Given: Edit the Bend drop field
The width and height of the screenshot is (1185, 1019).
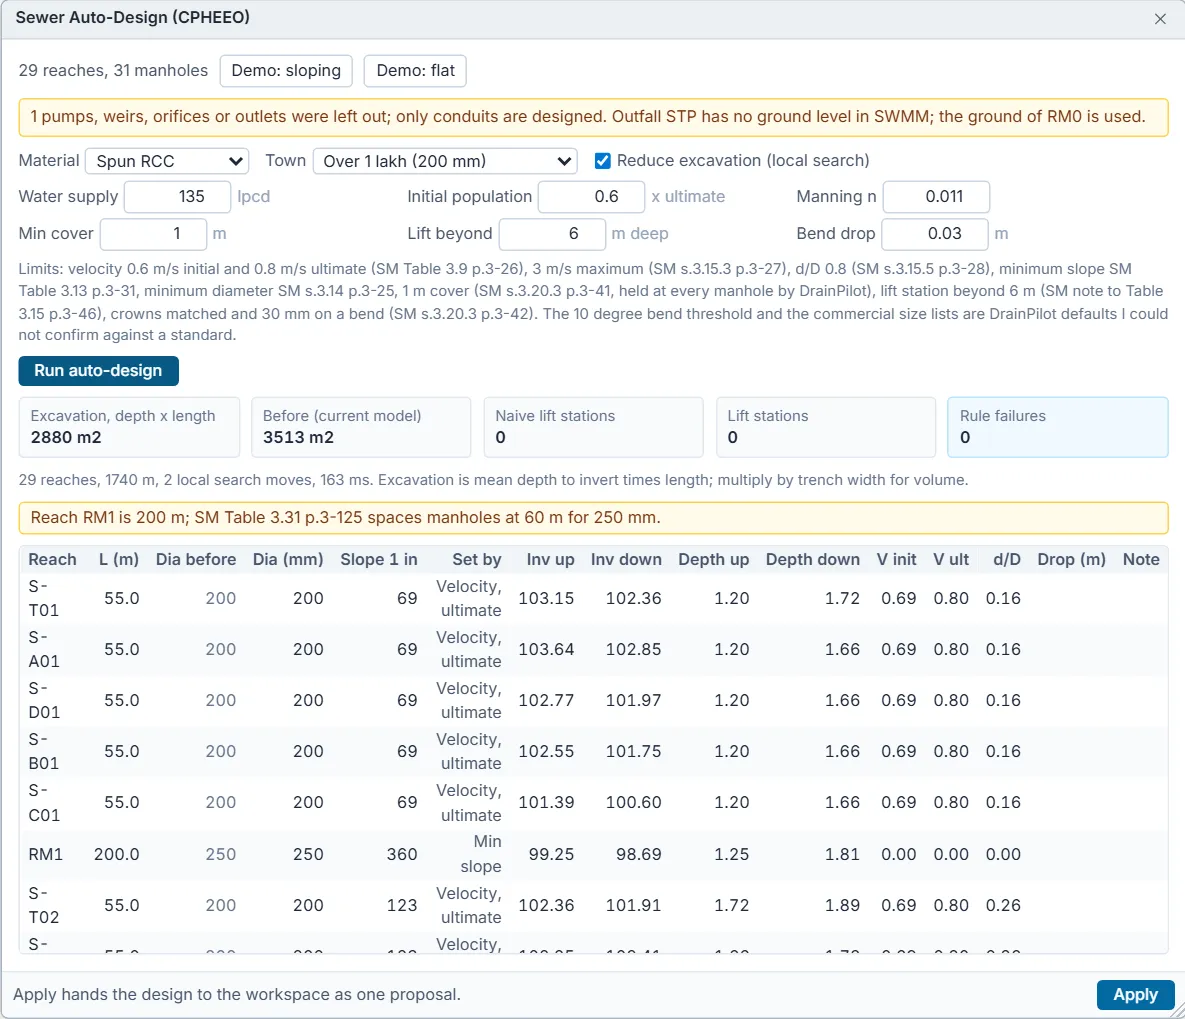Looking at the screenshot, I should coord(935,234).
